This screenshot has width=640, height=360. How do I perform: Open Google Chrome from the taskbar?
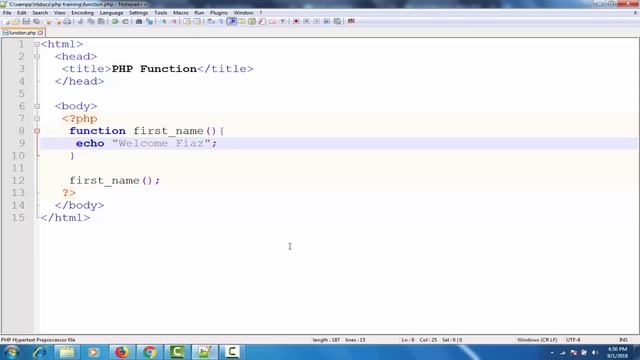pyautogui.click(x=149, y=352)
